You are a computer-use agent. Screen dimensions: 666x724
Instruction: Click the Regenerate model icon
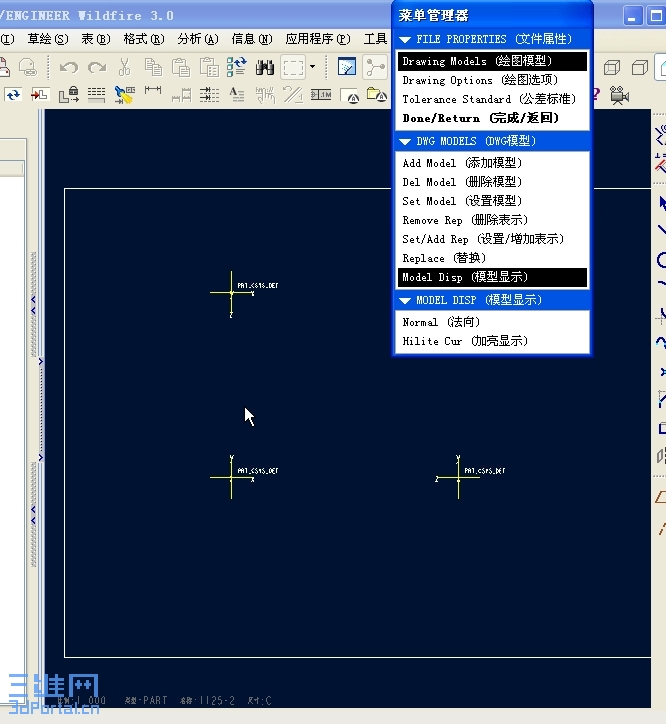pos(237,67)
